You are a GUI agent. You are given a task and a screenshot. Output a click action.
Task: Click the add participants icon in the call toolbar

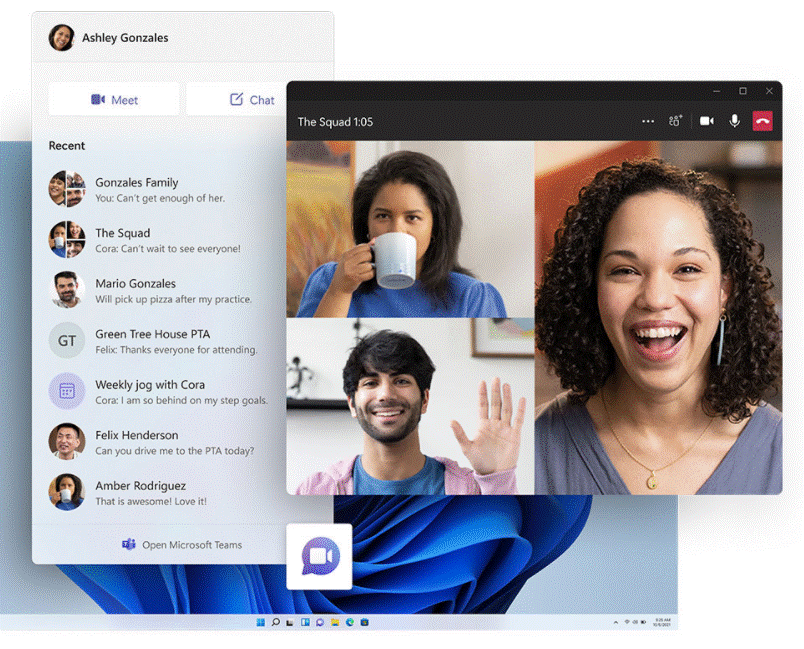tap(675, 121)
